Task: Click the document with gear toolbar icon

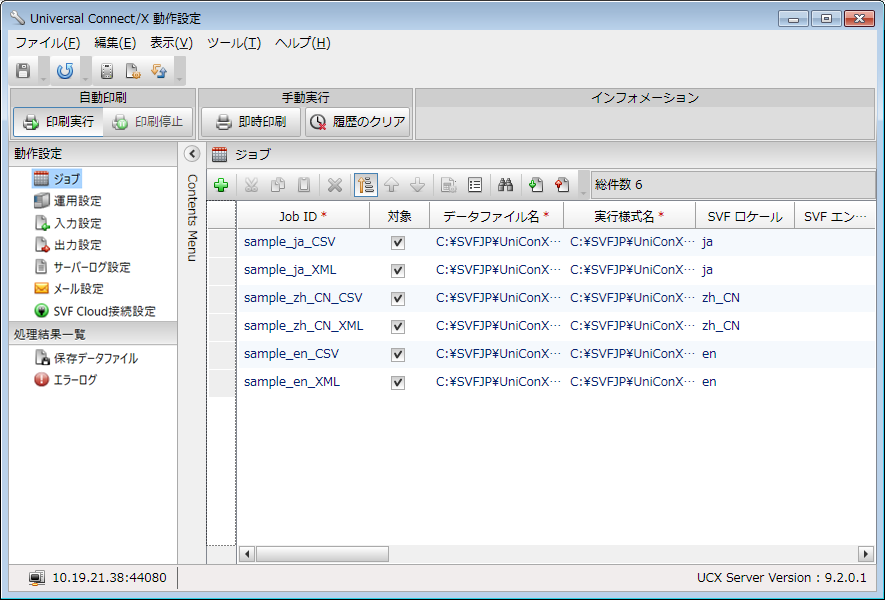Action: pos(133,71)
